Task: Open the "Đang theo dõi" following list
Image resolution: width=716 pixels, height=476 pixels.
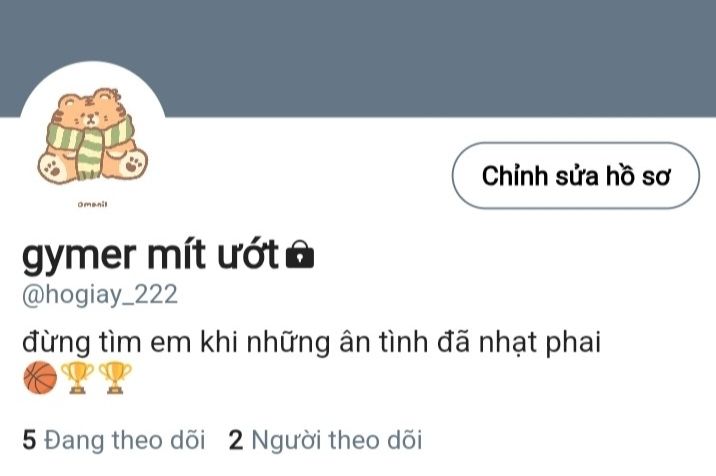Action: point(114,440)
